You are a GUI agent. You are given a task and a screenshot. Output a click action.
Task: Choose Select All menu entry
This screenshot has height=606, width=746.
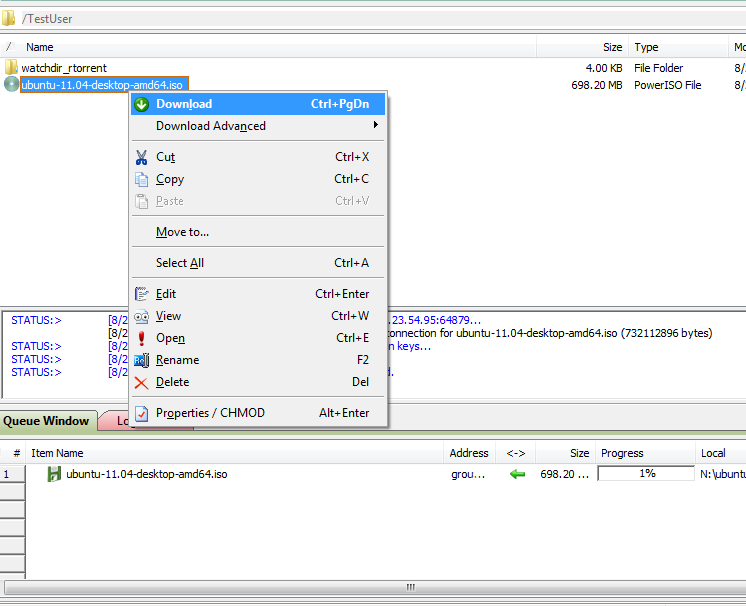click(x=180, y=263)
